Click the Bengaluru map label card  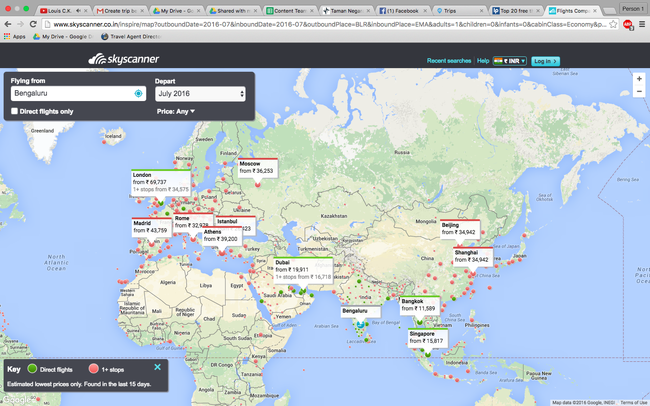(x=361, y=311)
